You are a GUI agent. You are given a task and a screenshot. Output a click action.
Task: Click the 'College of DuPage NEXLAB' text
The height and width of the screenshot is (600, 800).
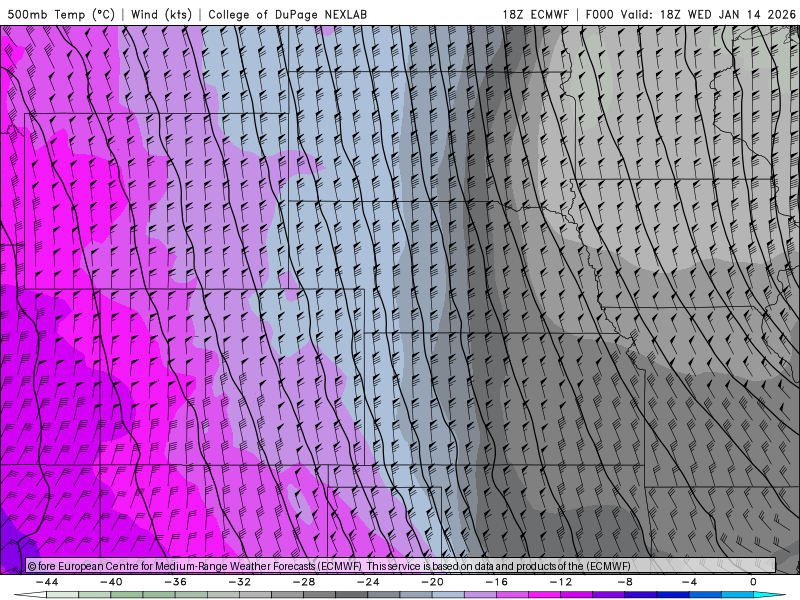click(287, 14)
